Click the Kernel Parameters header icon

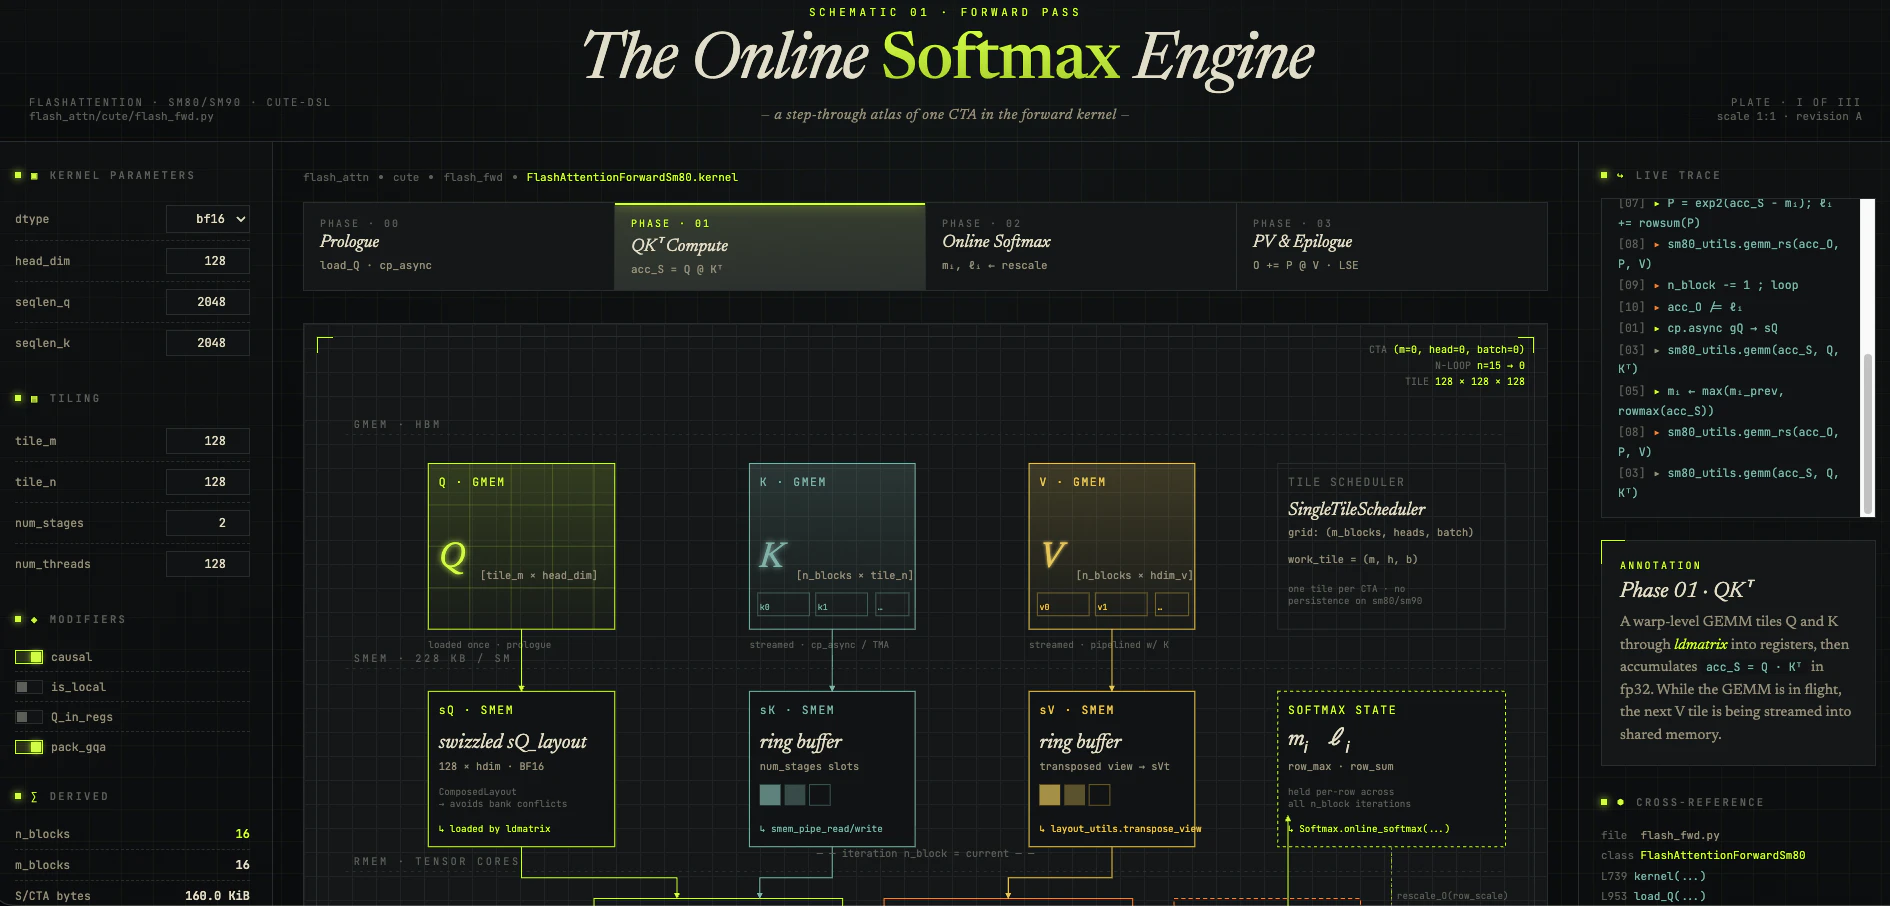coord(34,175)
